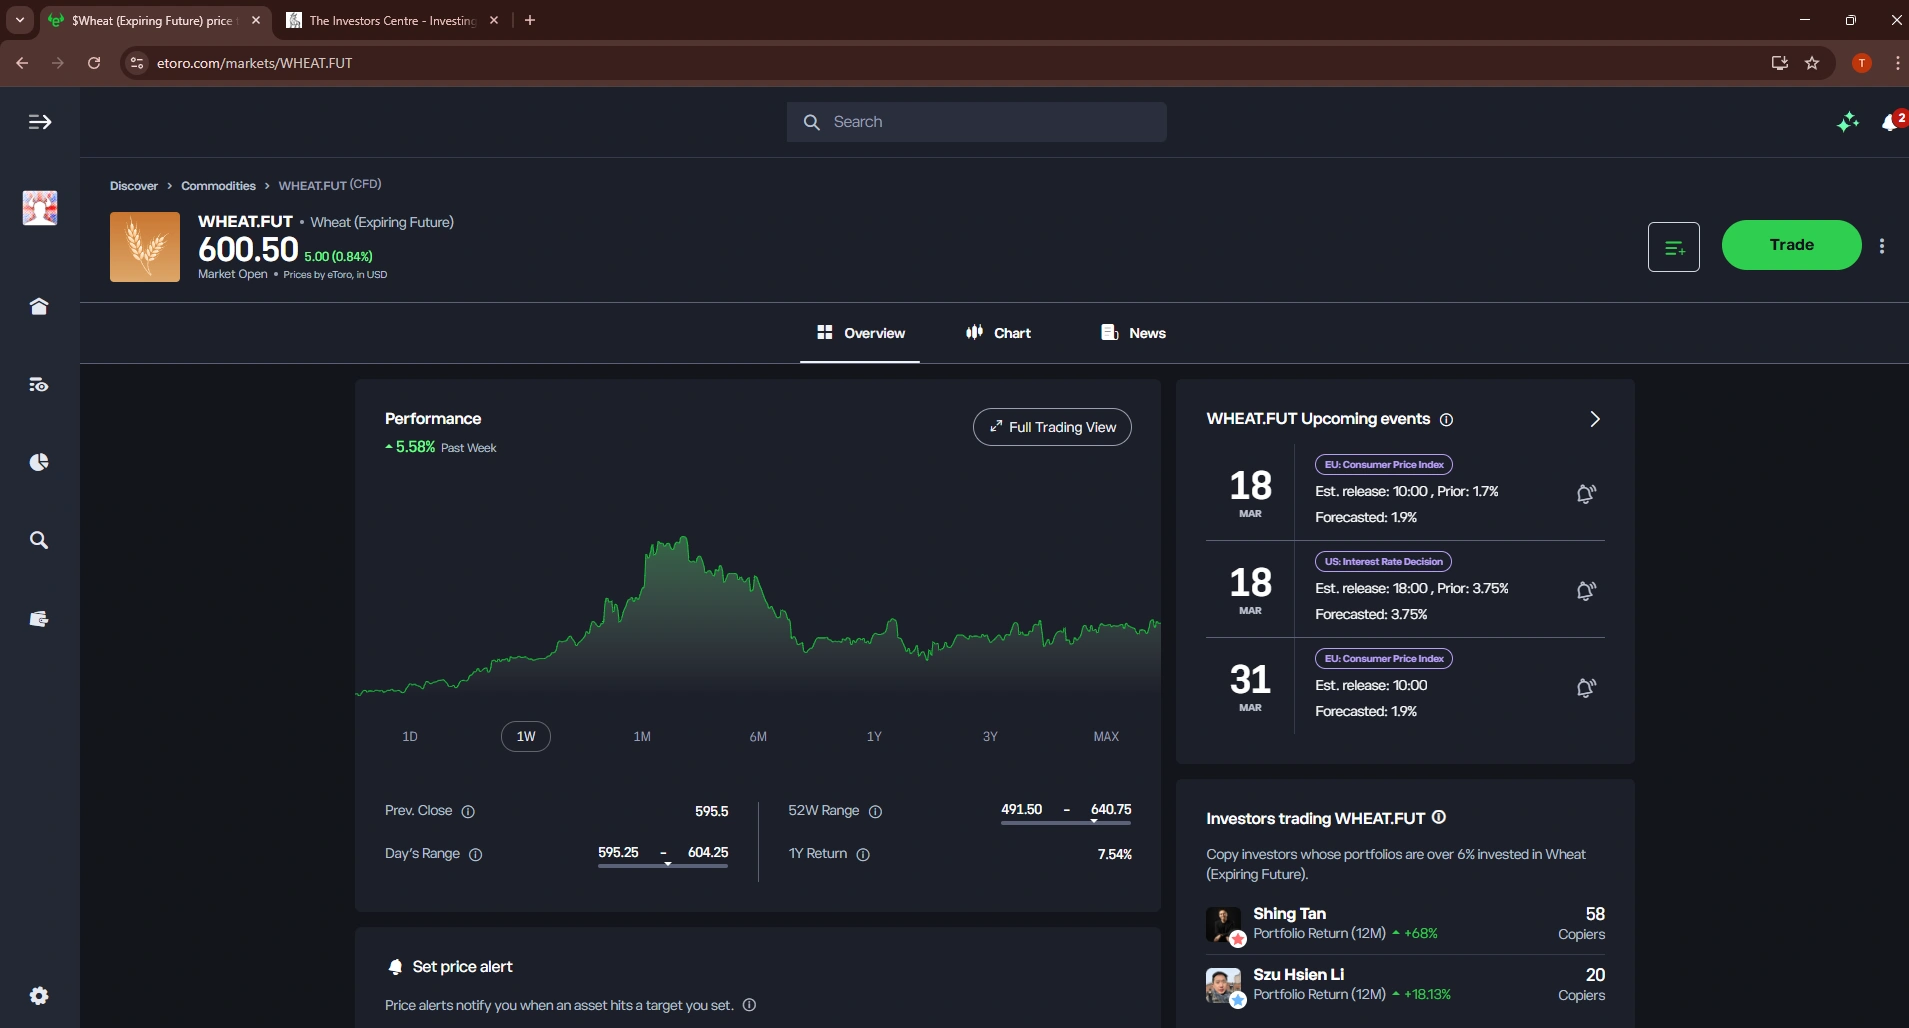
Task: Go to Commodities breadcrumb
Action: 218,186
